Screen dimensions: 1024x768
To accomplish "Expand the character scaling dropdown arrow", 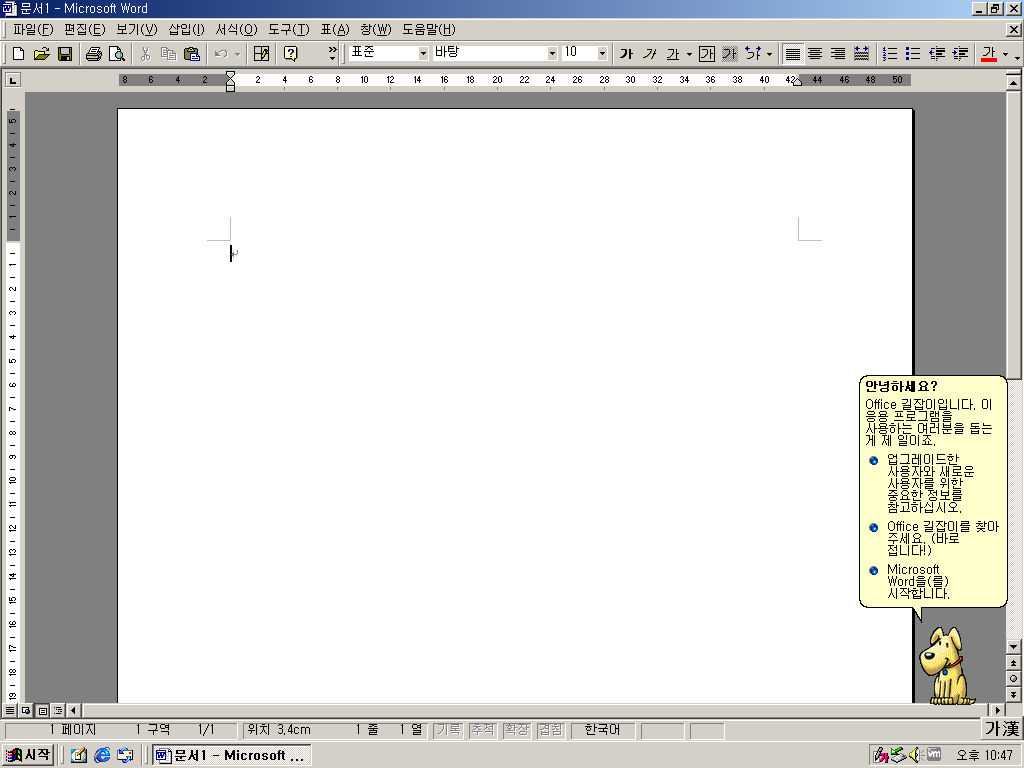I will click(769, 54).
